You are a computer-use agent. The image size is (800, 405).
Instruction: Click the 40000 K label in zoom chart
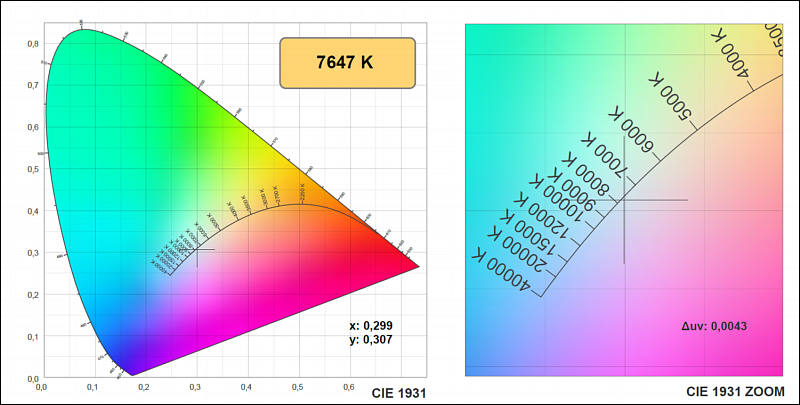pos(501,271)
